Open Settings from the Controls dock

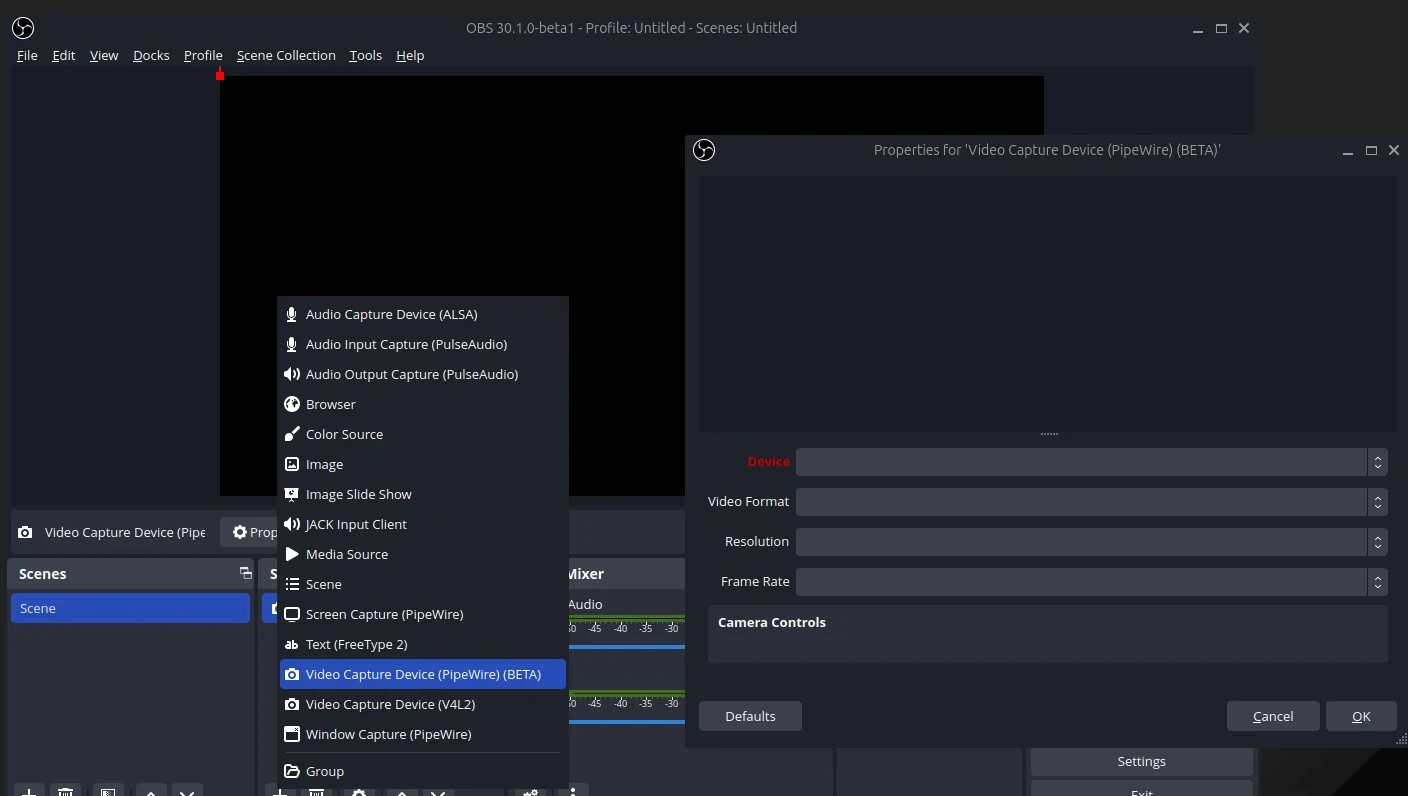(1141, 761)
